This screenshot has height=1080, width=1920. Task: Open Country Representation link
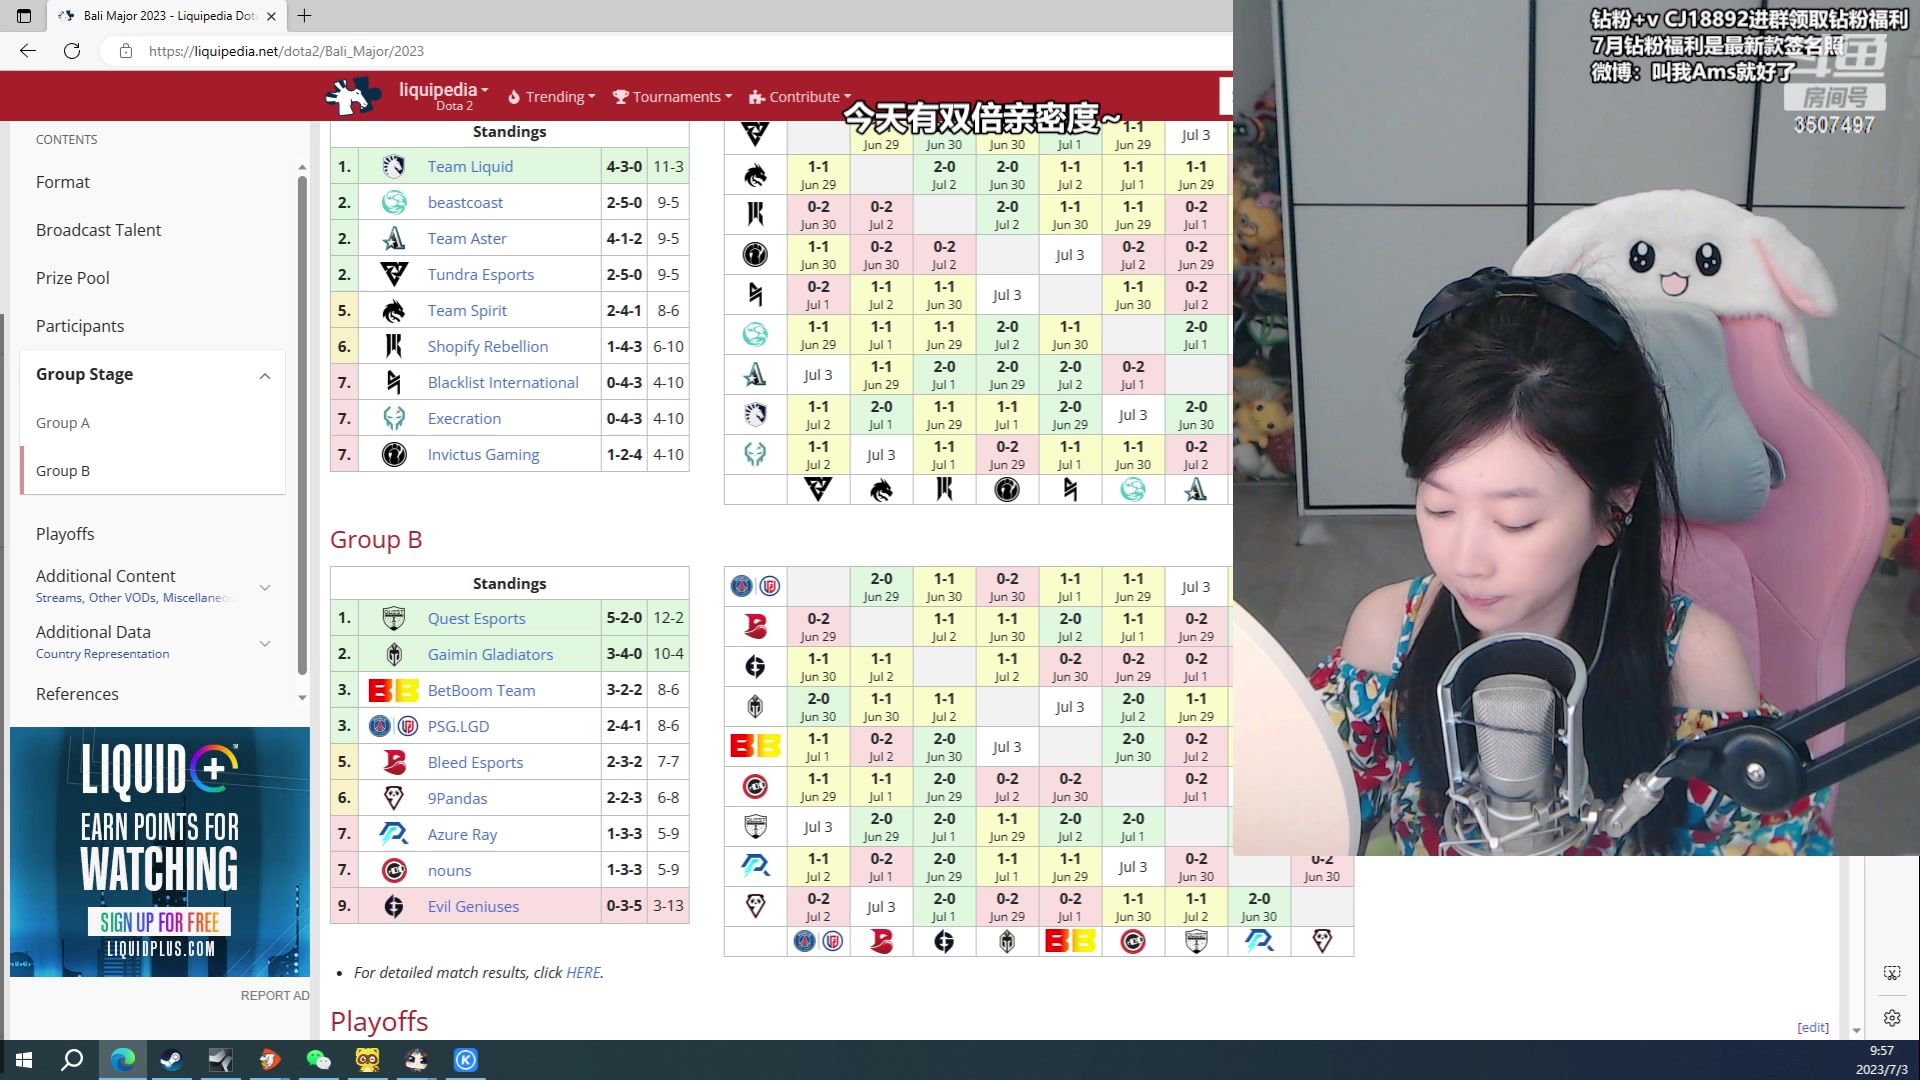tap(103, 654)
